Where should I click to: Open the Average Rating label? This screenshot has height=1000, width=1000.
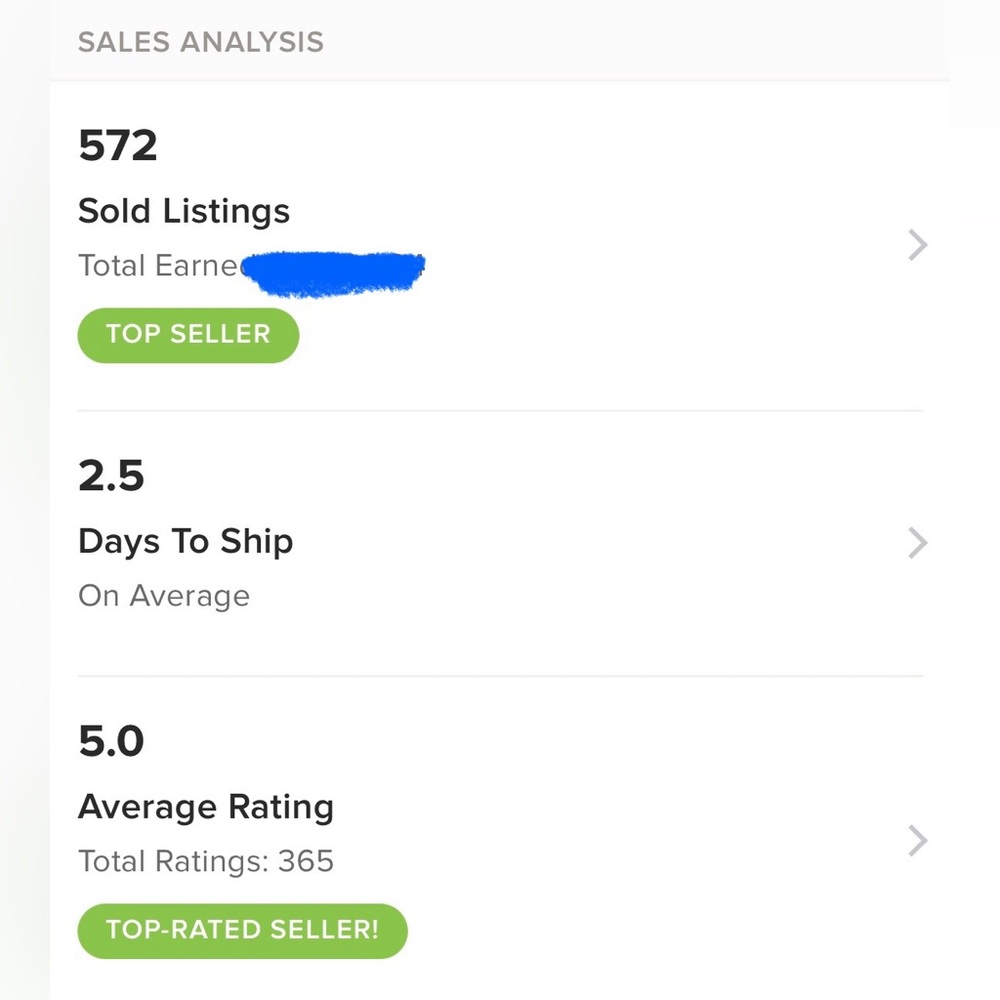pos(206,807)
